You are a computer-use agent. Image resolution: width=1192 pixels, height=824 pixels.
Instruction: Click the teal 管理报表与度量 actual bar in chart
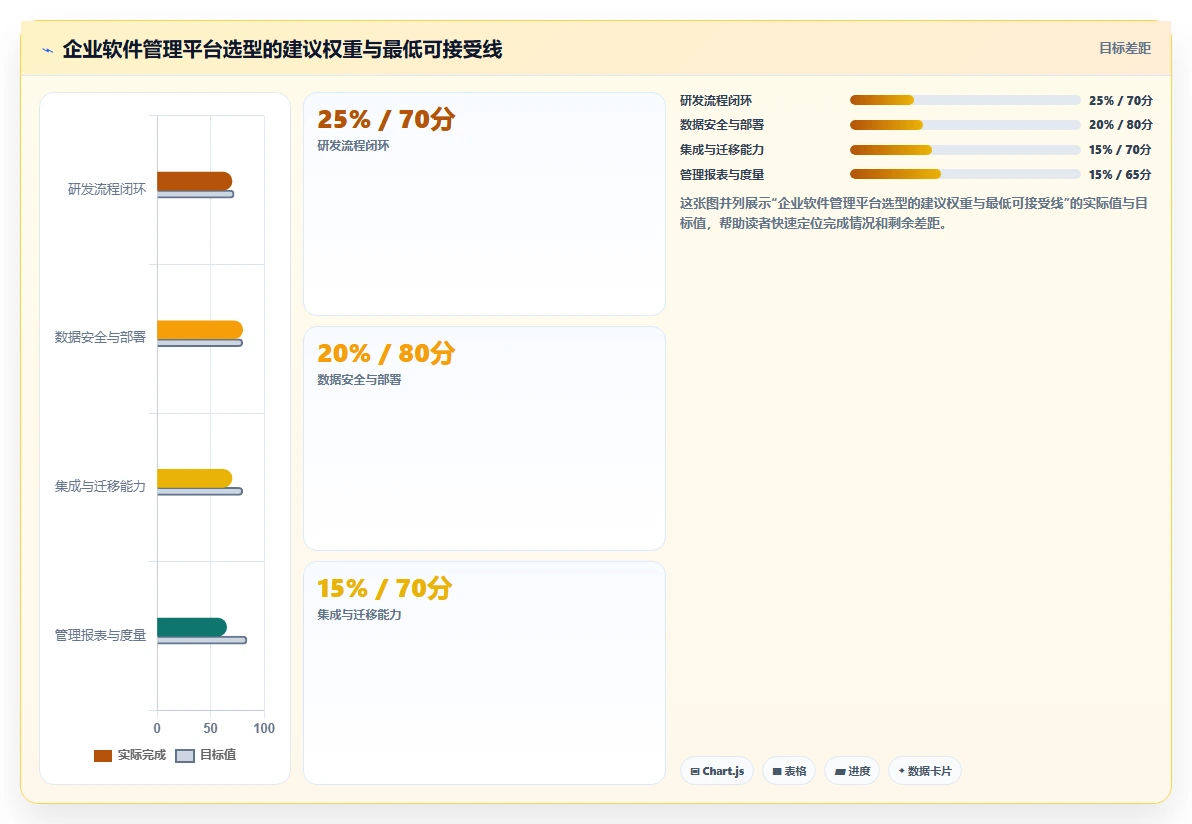[192, 627]
